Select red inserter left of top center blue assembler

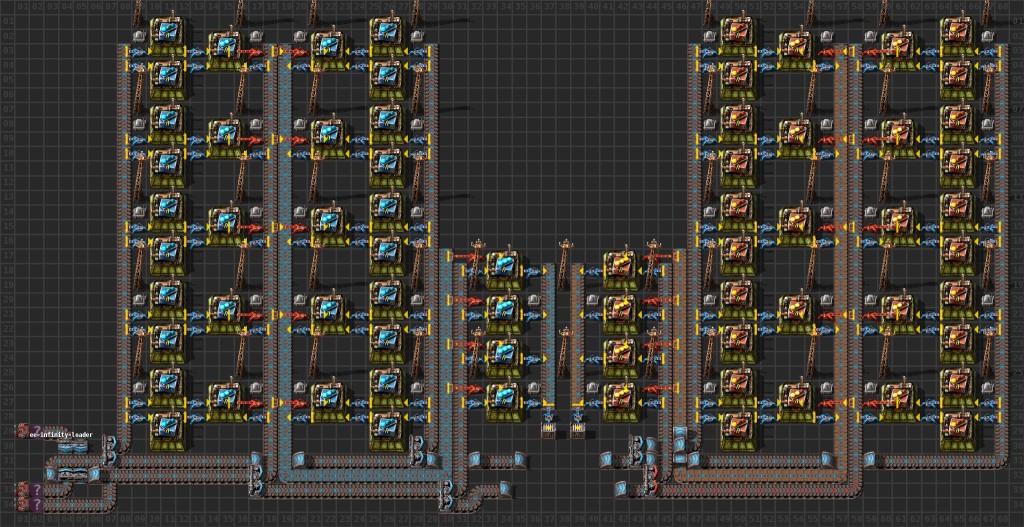(x=468, y=258)
